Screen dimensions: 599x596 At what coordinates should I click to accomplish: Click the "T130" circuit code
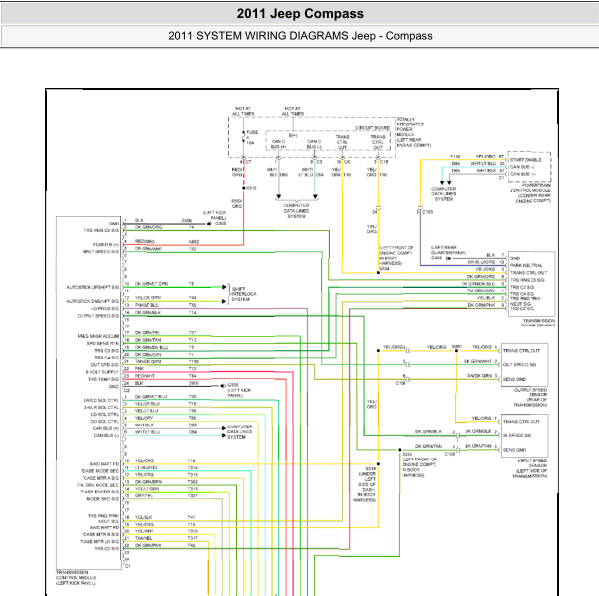(x=194, y=361)
